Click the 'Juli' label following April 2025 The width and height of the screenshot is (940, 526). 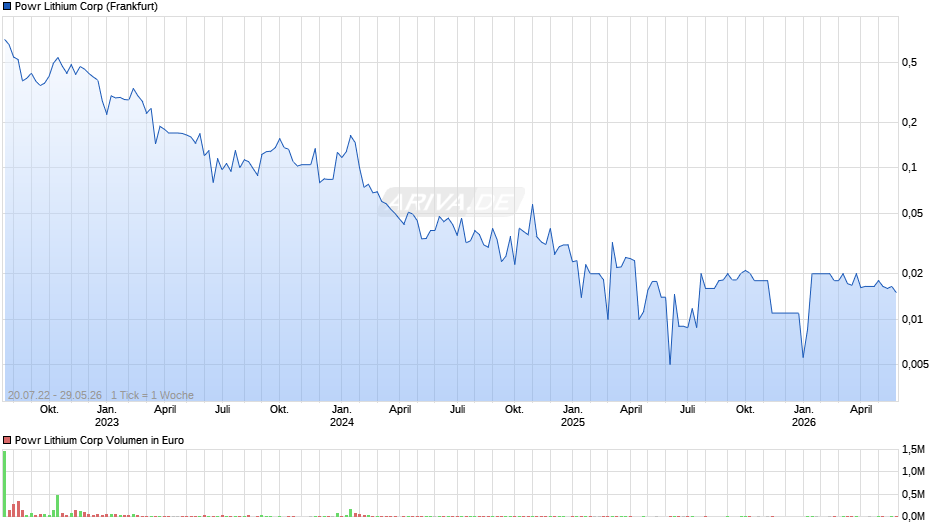pos(688,410)
